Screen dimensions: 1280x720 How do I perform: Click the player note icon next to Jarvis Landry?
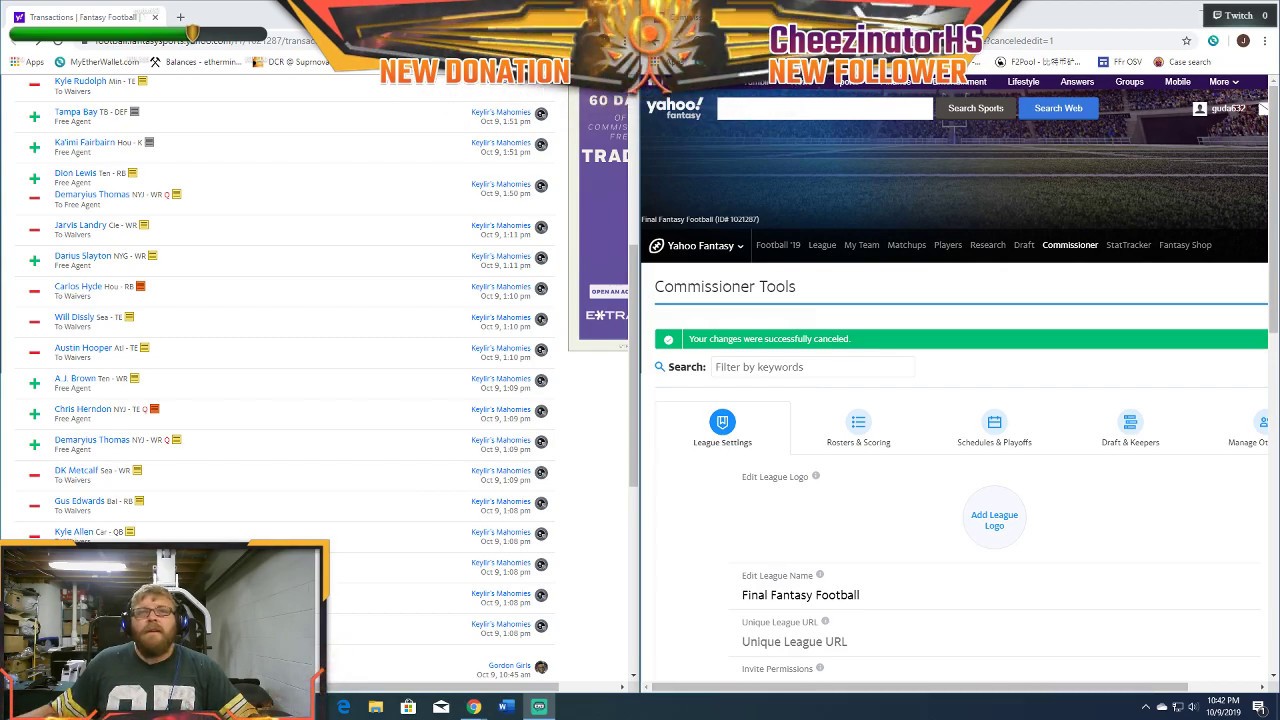(144, 225)
